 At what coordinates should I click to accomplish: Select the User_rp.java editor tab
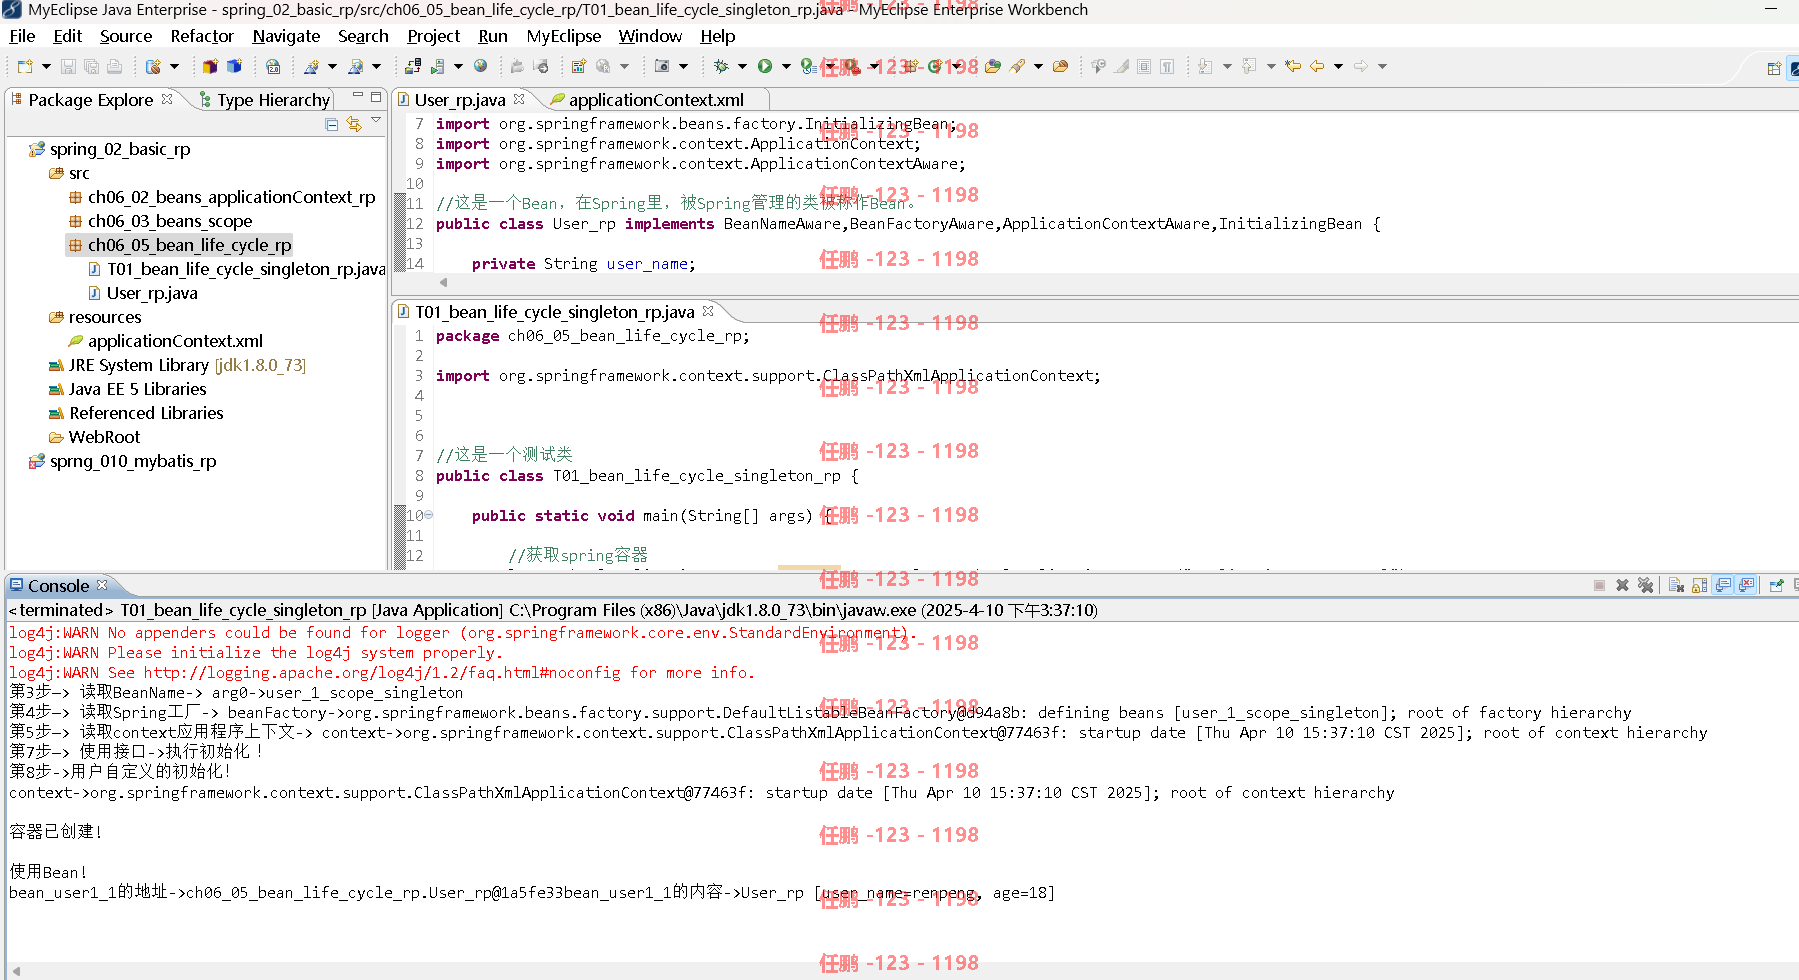pos(460,100)
